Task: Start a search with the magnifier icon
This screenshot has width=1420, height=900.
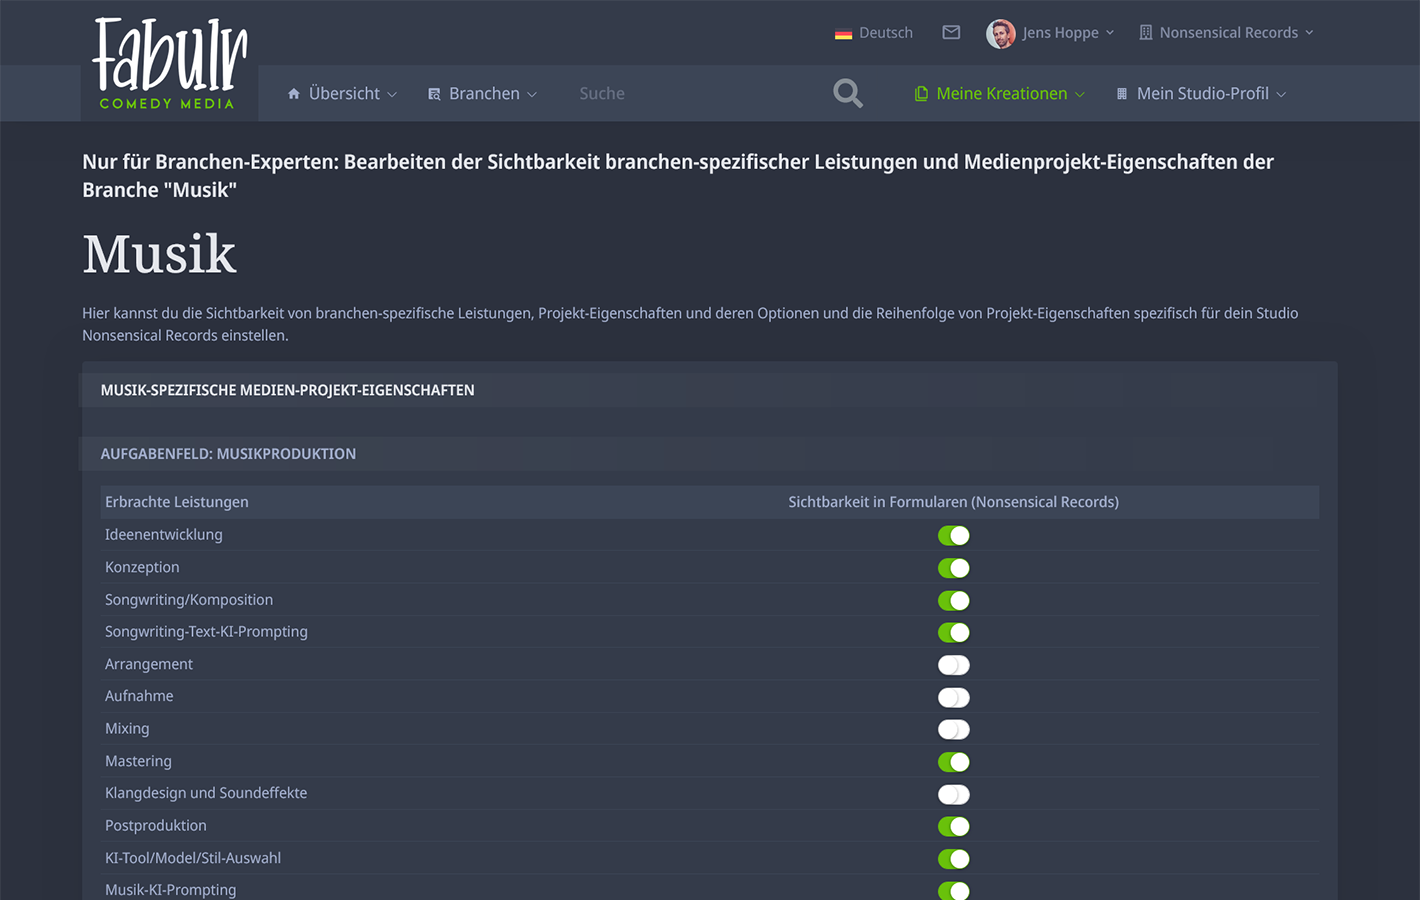Action: click(847, 93)
